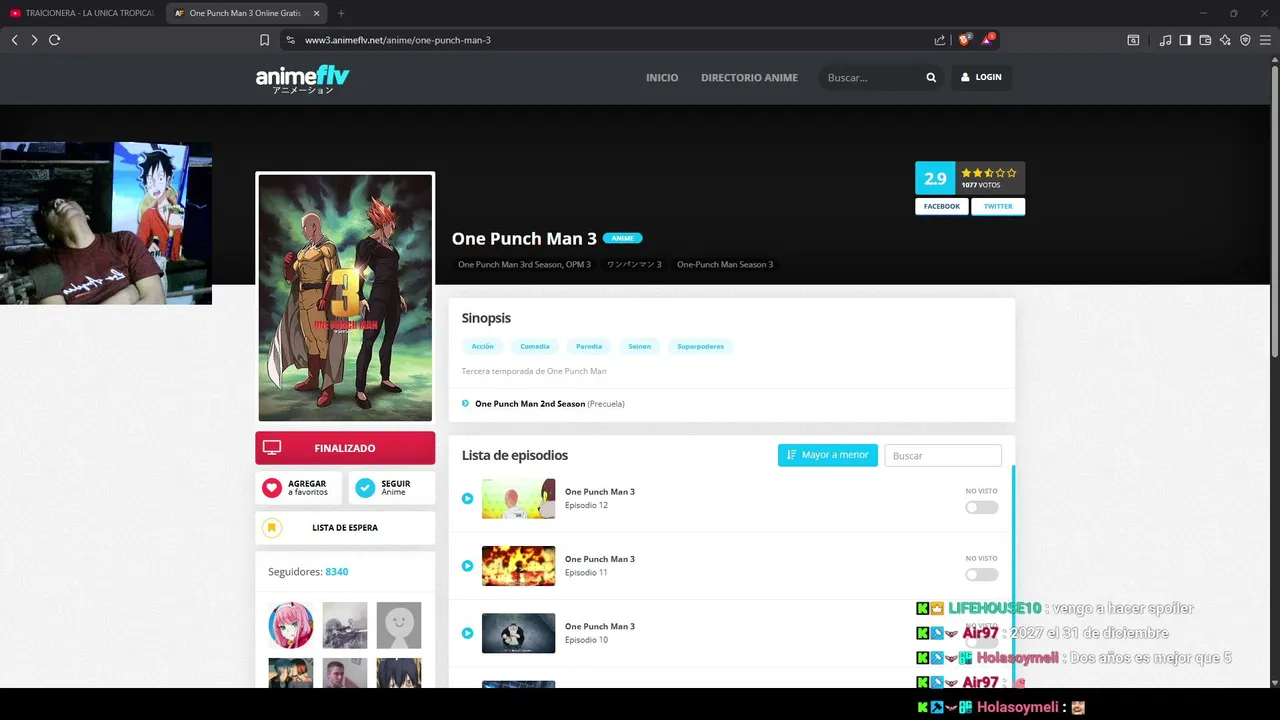This screenshot has height=720, width=1280.
Task: Open the 'Mayor a menor' sort dropdown
Action: pos(828,455)
